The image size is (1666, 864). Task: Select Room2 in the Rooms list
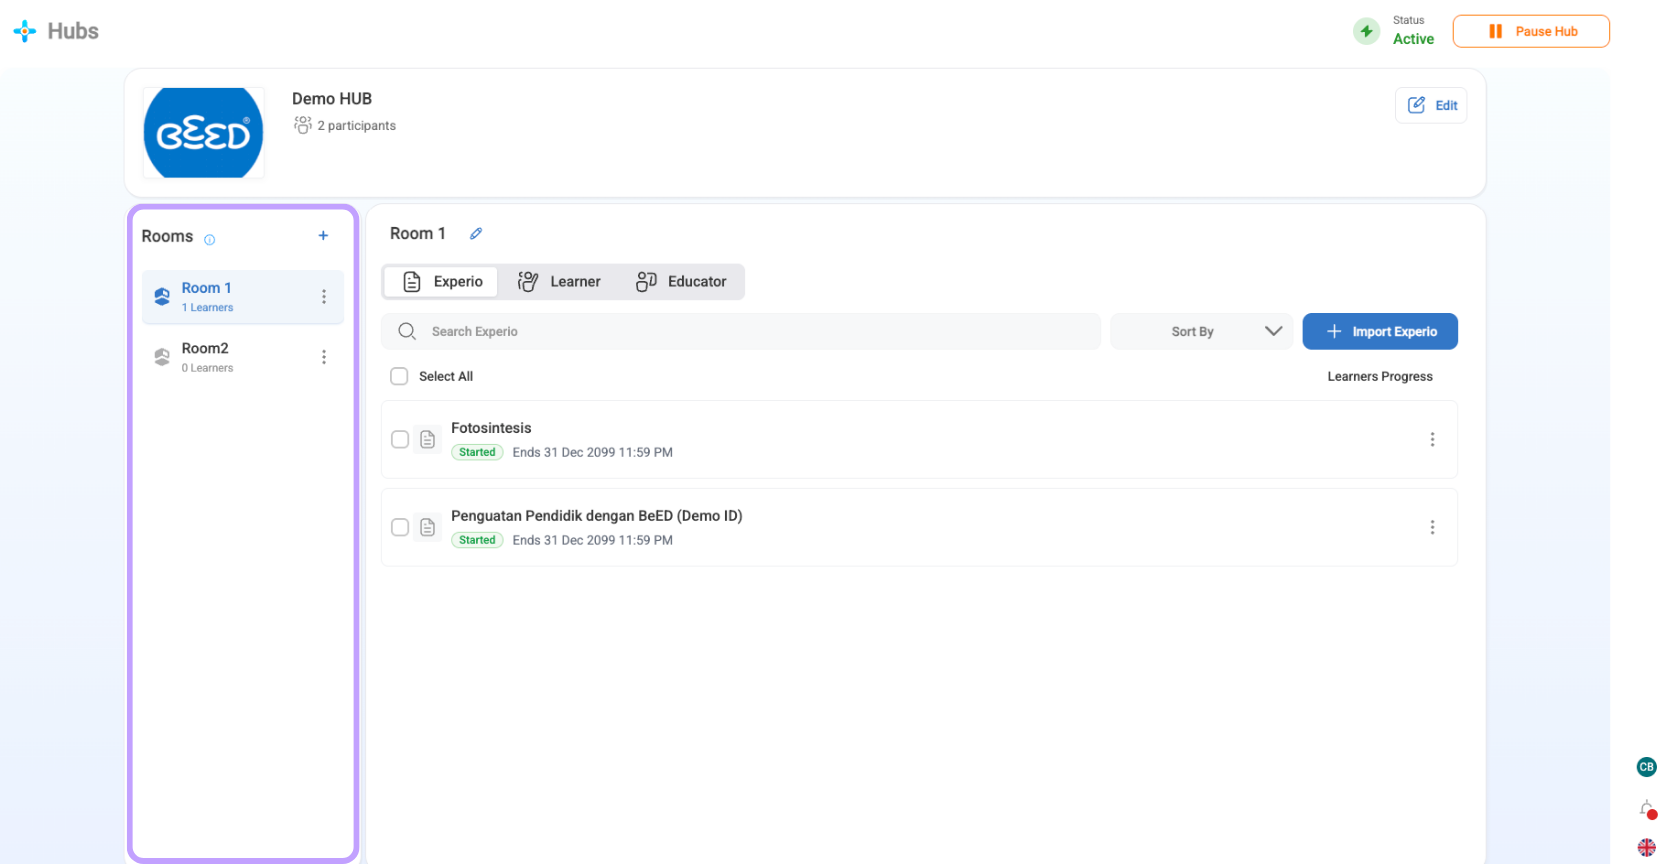(243, 357)
